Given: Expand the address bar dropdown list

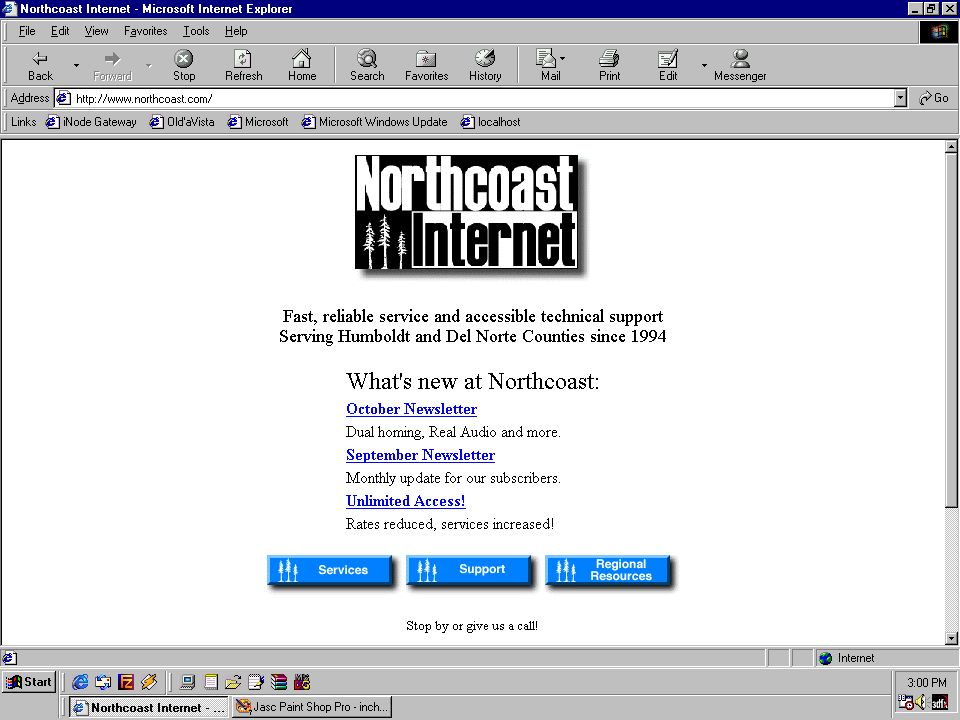Looking at the screenshot, I should click(900, 98).
